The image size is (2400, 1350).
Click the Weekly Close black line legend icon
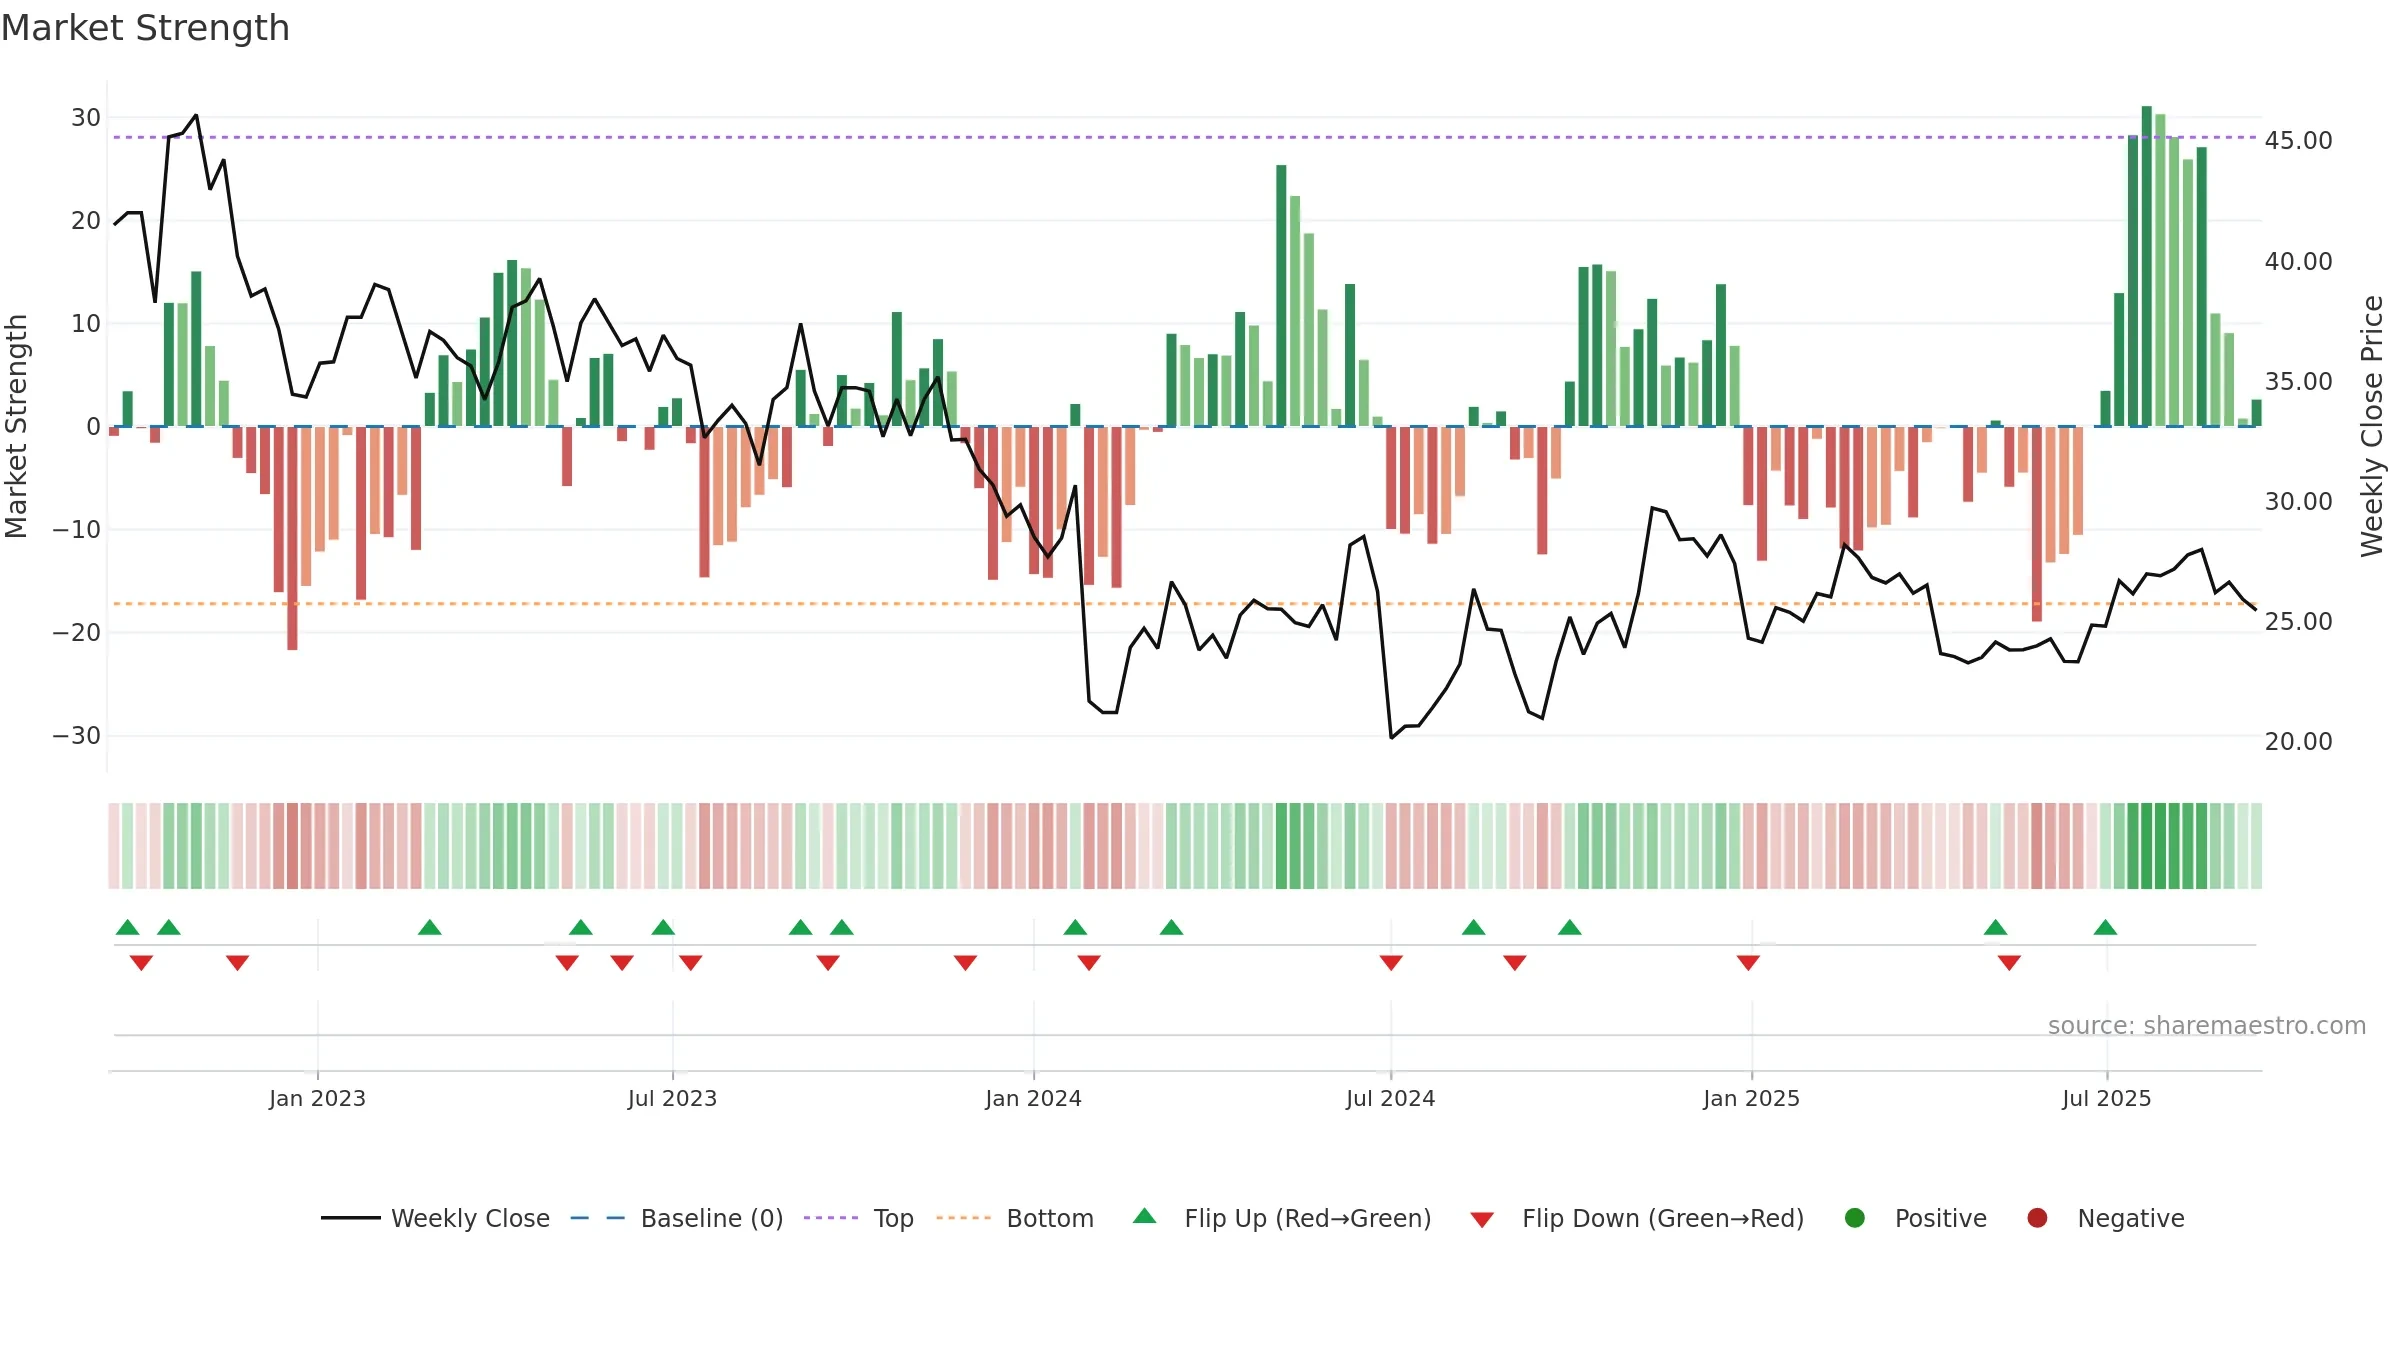[x=350, y=1218]
